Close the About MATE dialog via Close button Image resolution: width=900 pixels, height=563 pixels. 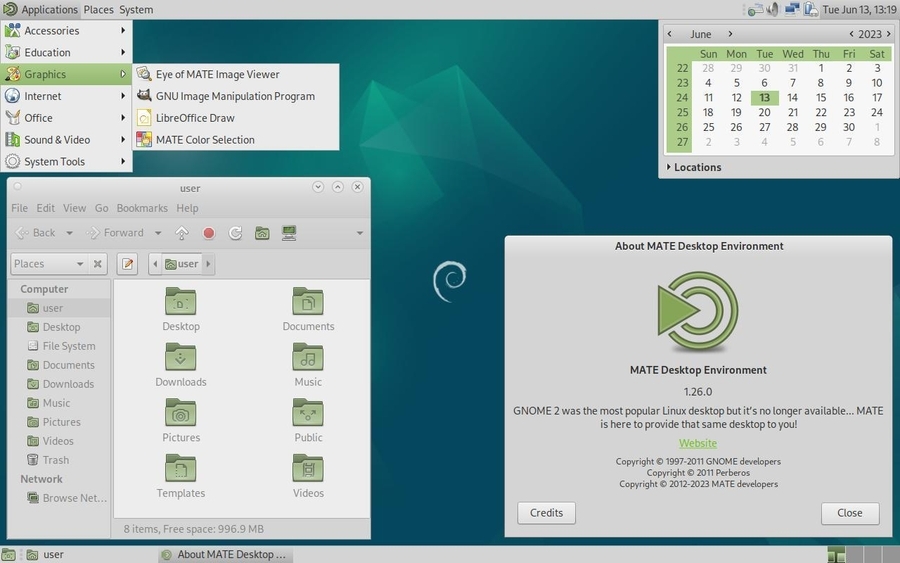tap(849, 513)
